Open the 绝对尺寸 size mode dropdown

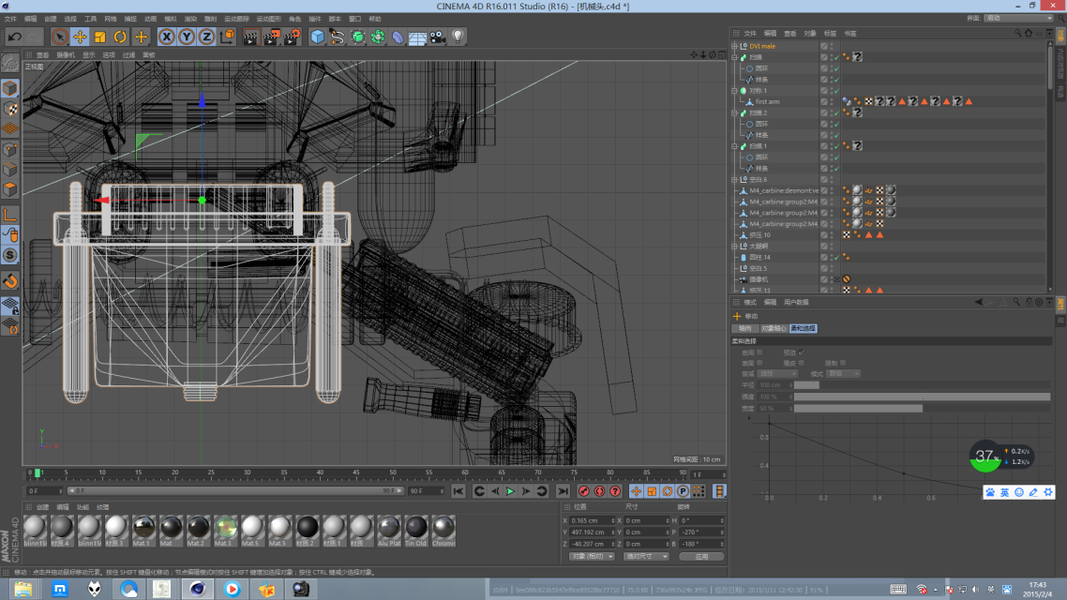[645, 556]
